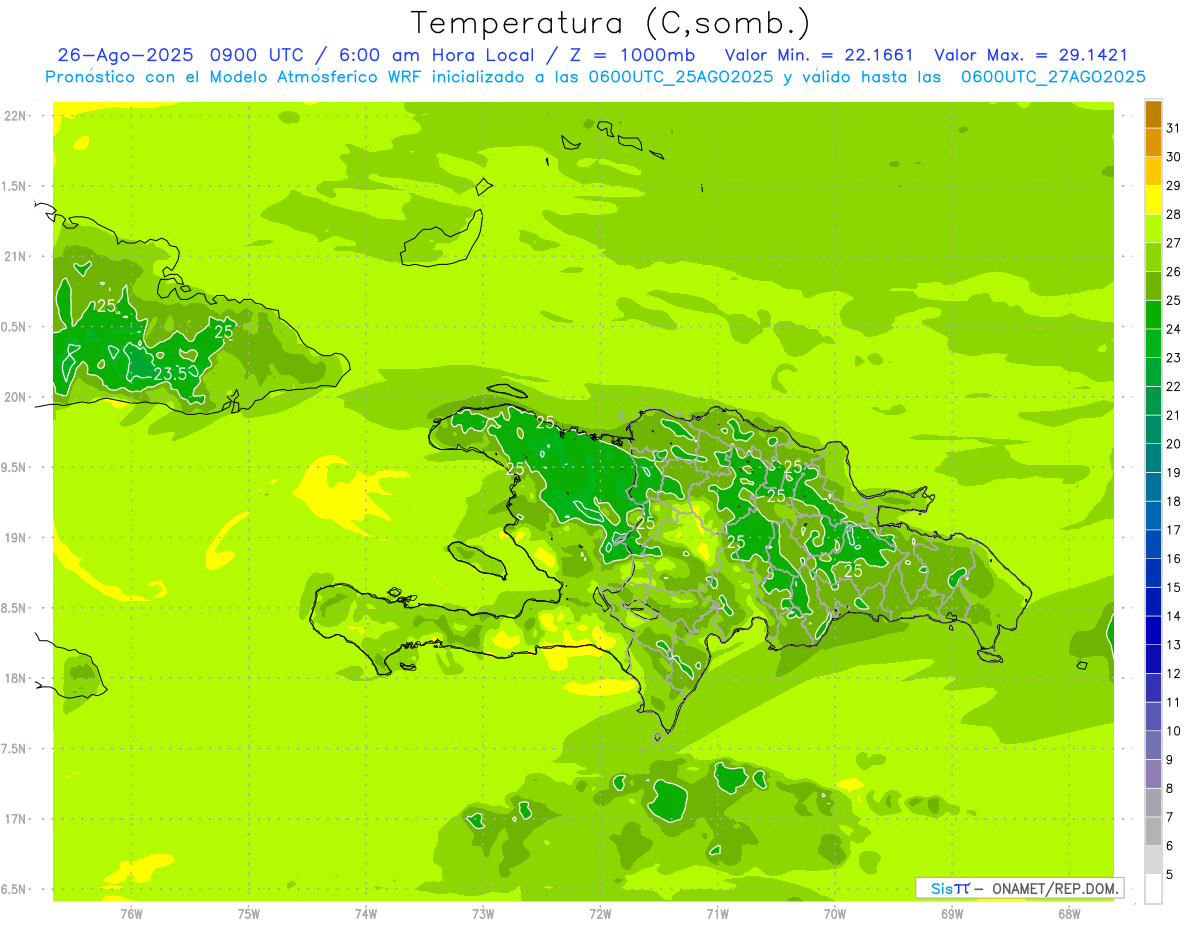Pick the dark blue swatch between 13 and 14
1200x927 pixels.
(1153, 631)
